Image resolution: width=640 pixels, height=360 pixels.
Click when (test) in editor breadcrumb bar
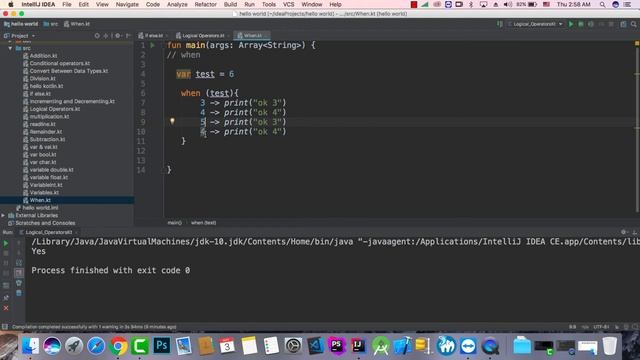(203, 223)
